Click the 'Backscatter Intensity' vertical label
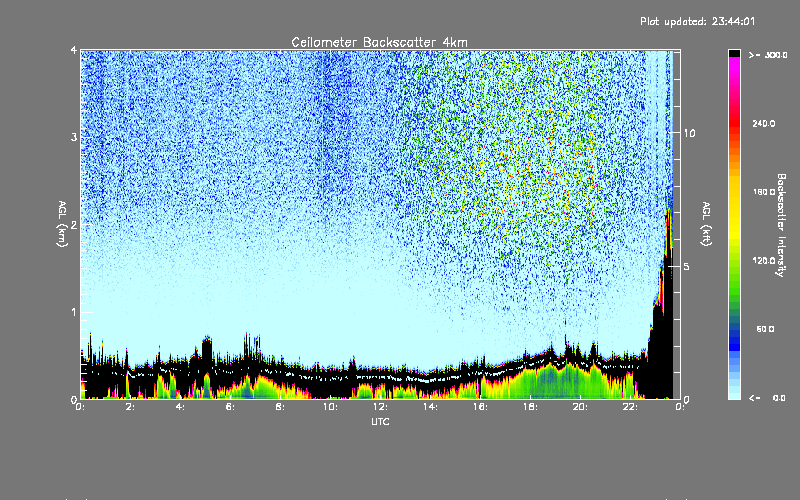The image size is (800, 500). click(x=780, y=225)
